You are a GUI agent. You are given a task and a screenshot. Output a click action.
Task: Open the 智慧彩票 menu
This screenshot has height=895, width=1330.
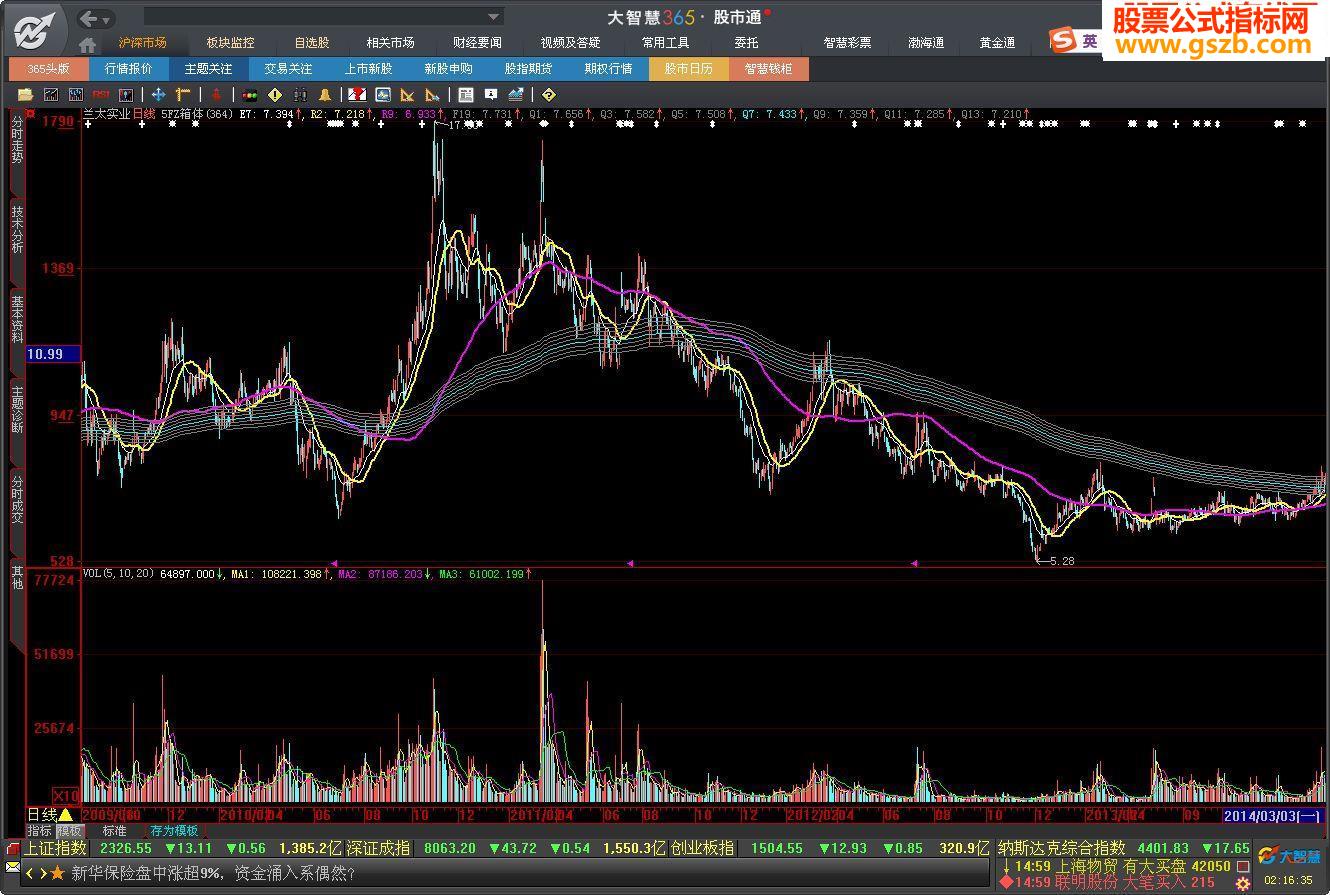847,43
